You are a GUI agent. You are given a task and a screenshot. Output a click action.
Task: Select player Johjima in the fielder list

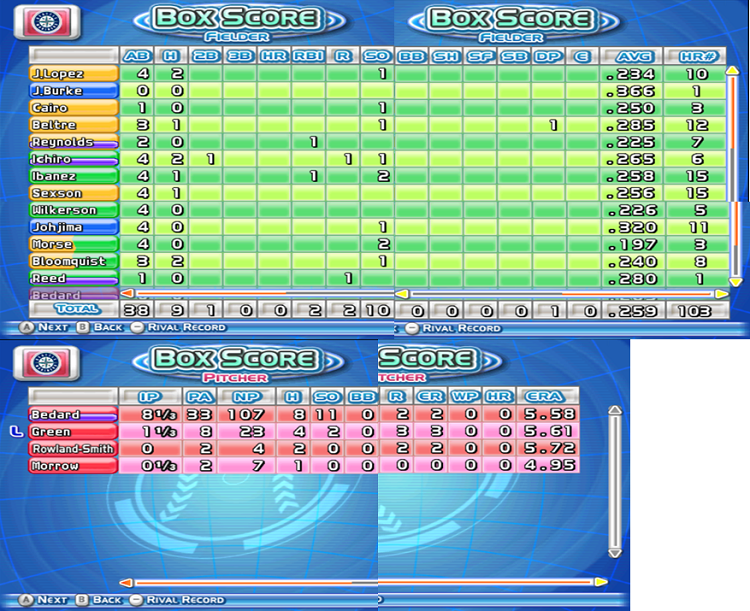pos(74,227)
